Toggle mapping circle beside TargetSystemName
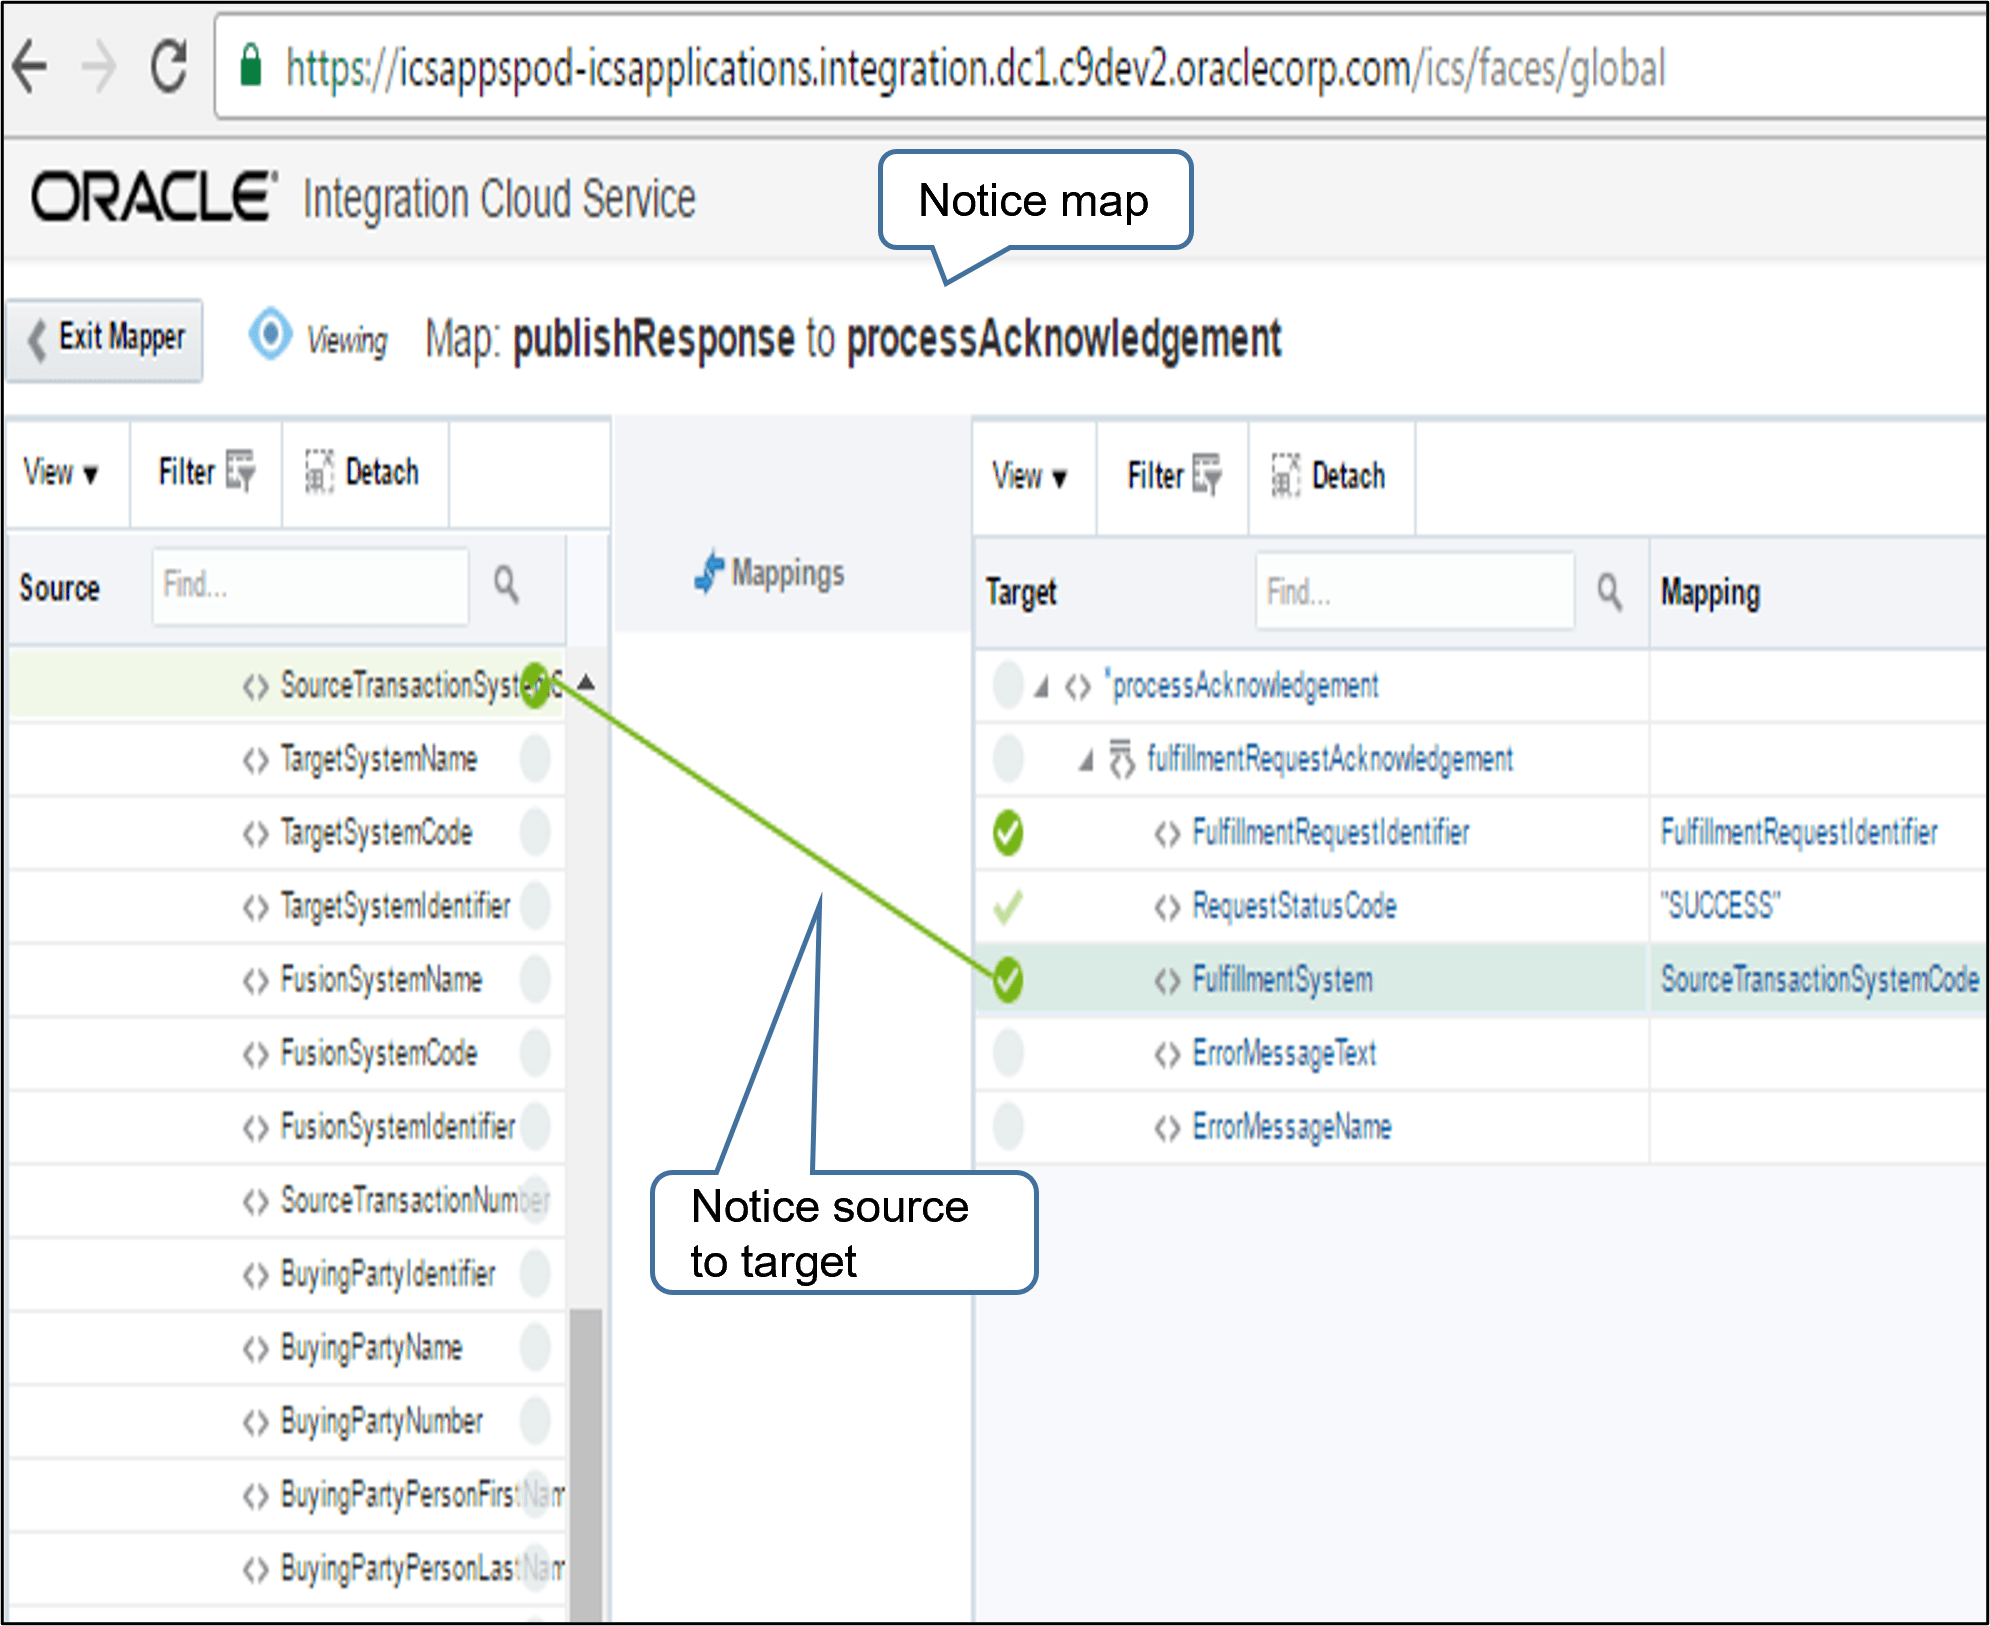 coord(535,759)
